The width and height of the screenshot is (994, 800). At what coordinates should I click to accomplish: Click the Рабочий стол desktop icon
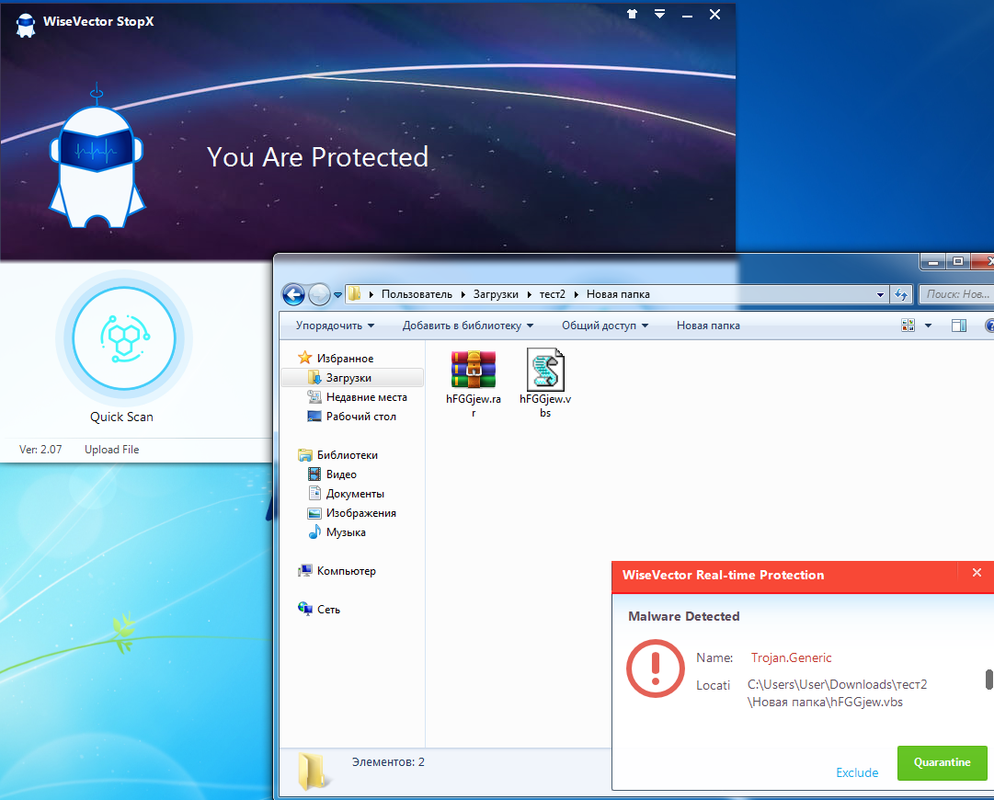point(314,416)
